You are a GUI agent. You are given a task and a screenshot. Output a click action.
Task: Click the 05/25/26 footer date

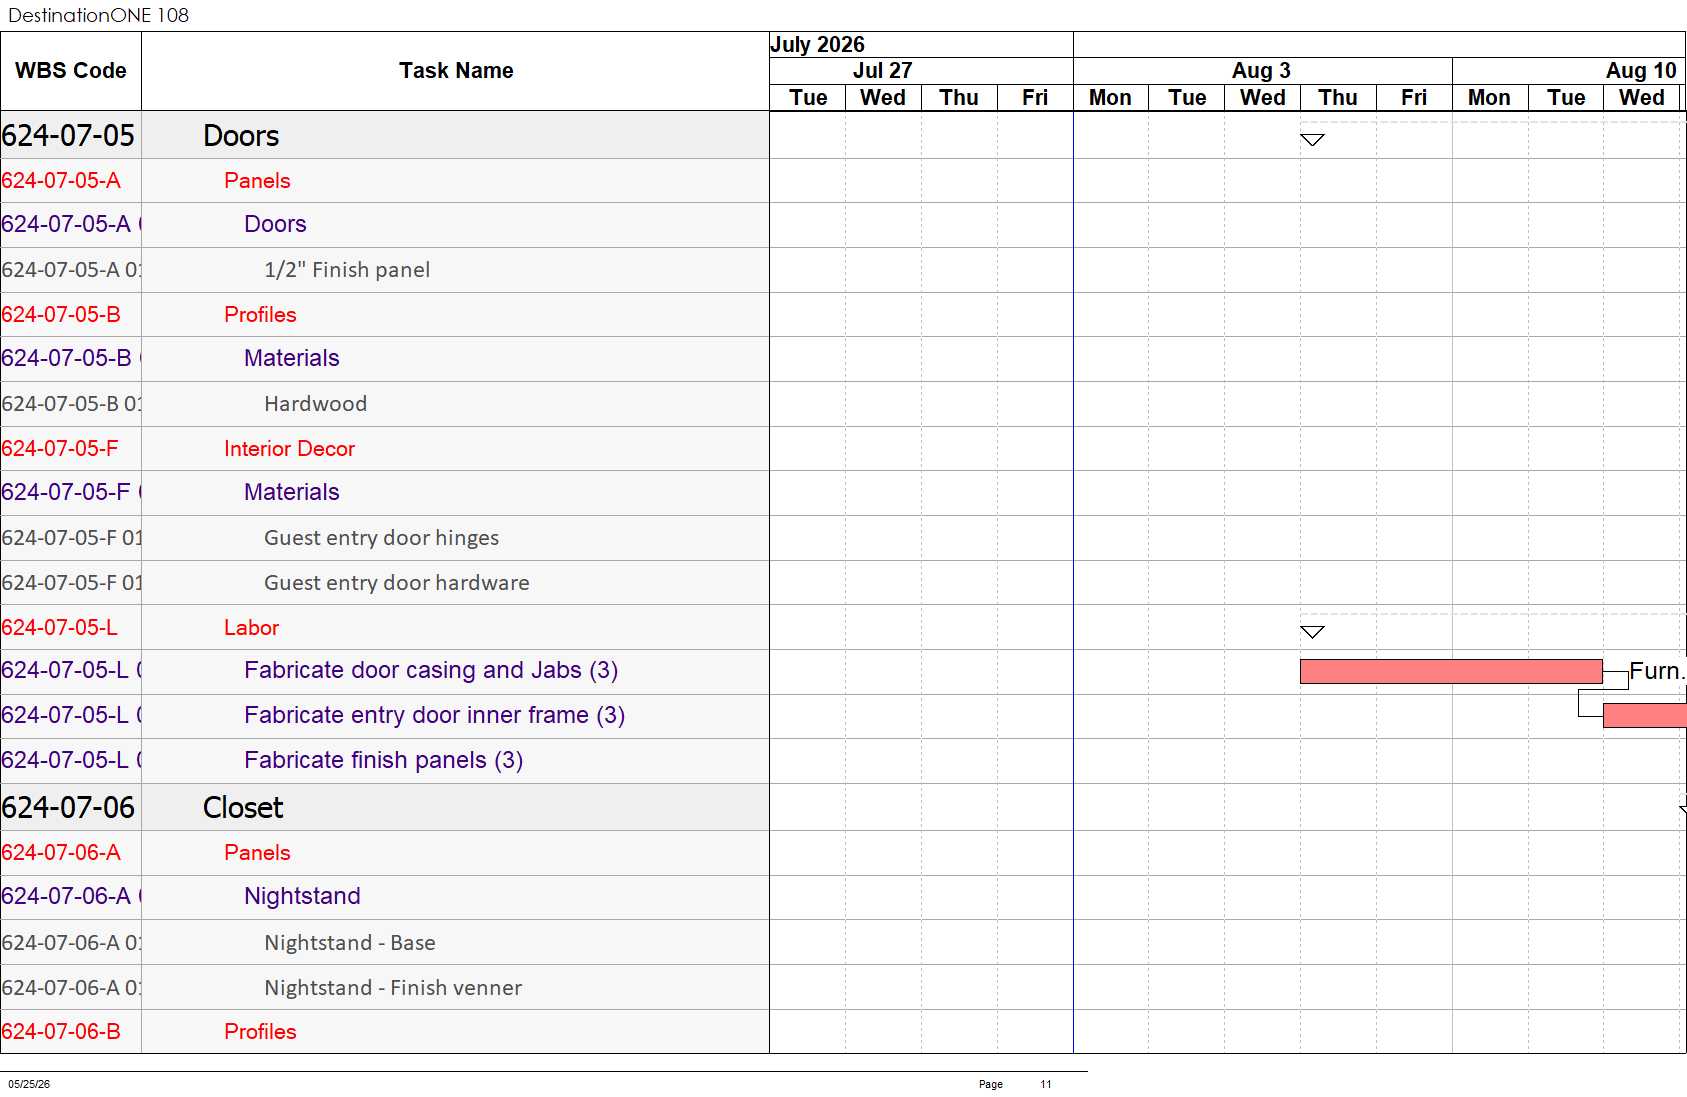coord(29,1084)
